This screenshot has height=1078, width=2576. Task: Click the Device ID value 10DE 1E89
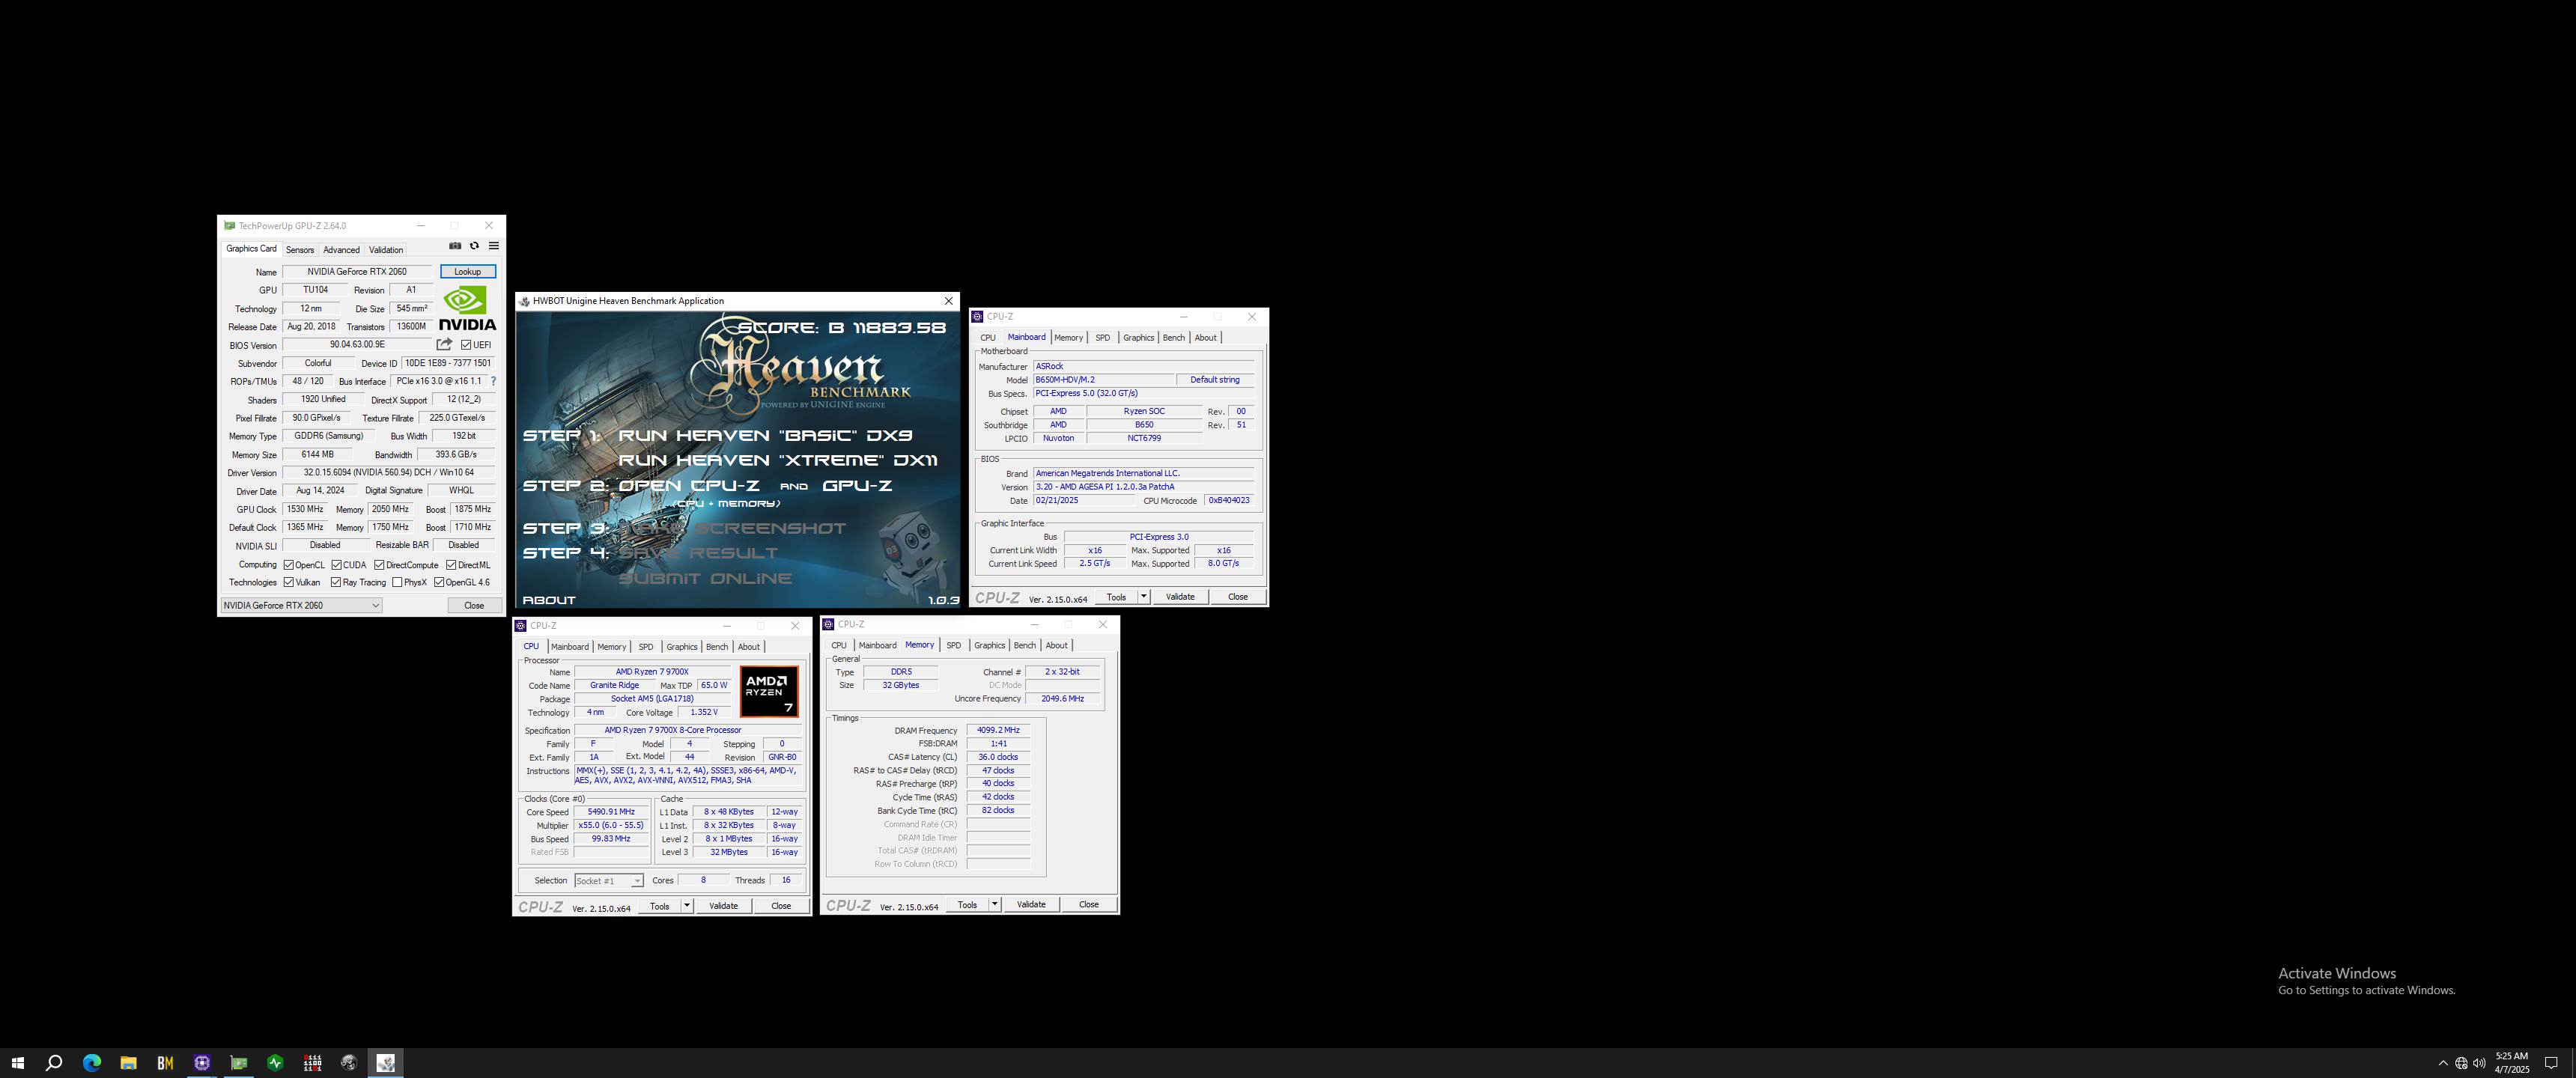[x=447, y=363]
